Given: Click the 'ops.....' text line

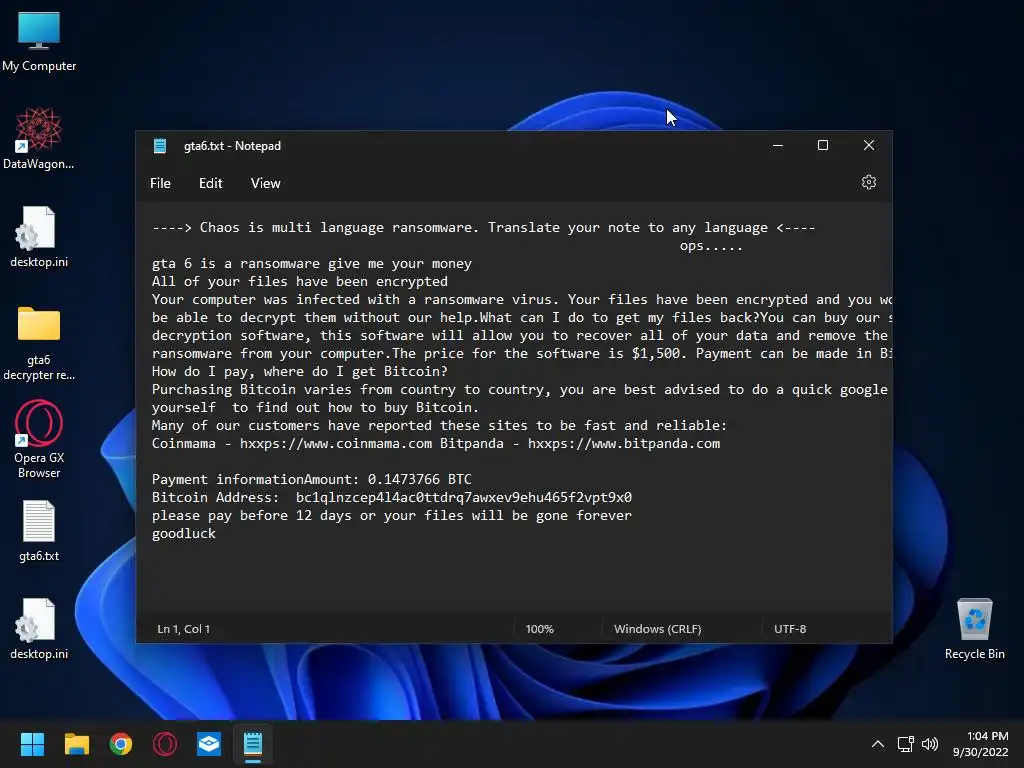Looking at the screenshot, I should pos(711,246).
